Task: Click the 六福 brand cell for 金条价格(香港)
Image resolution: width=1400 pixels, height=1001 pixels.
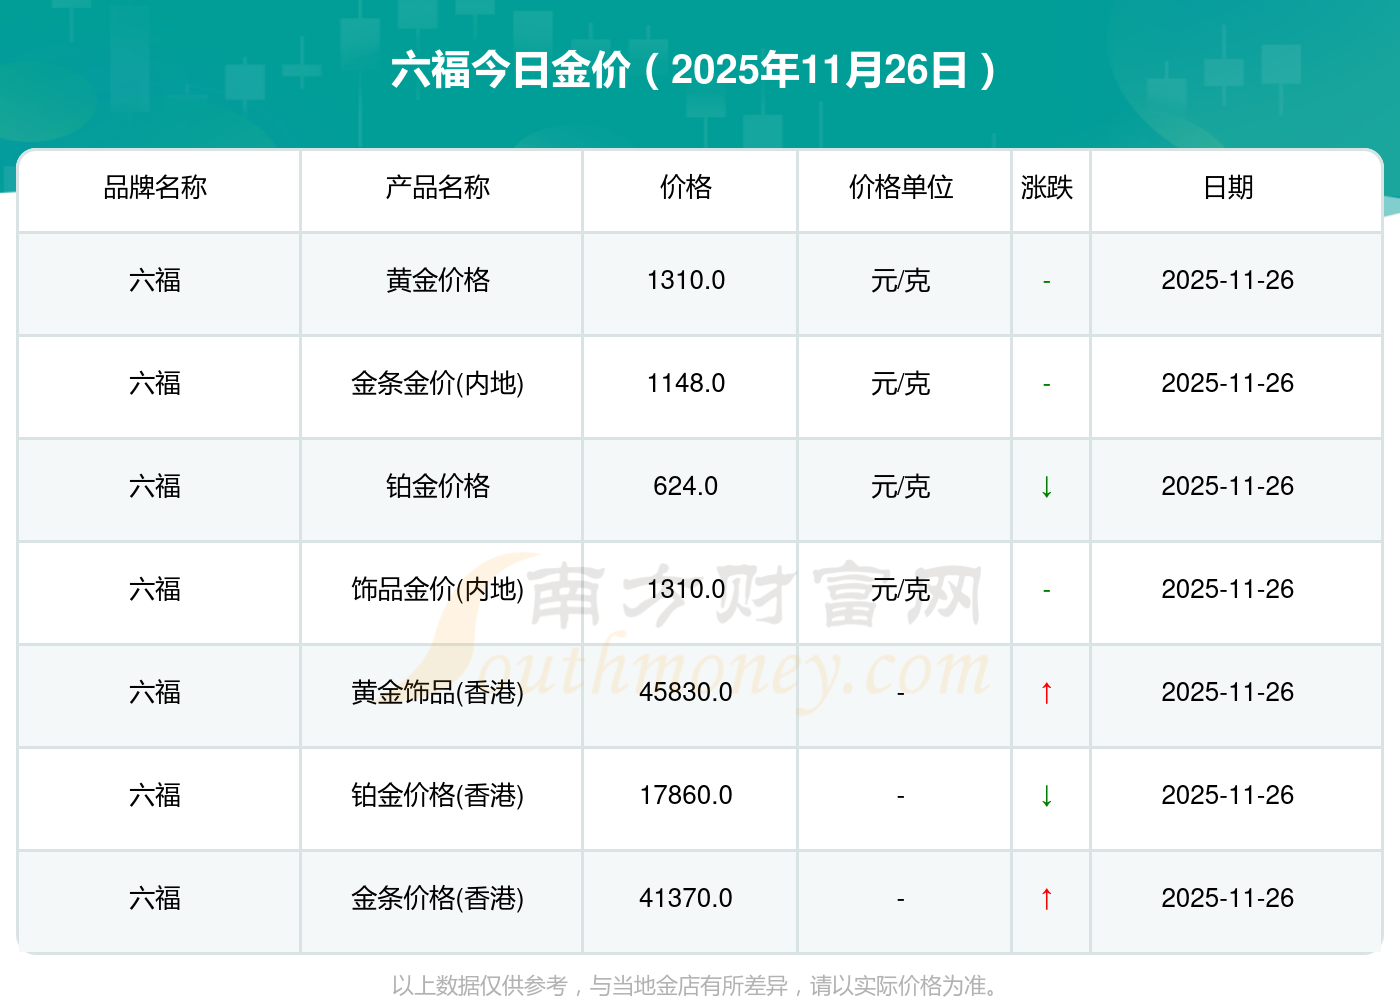Action: 155,898
